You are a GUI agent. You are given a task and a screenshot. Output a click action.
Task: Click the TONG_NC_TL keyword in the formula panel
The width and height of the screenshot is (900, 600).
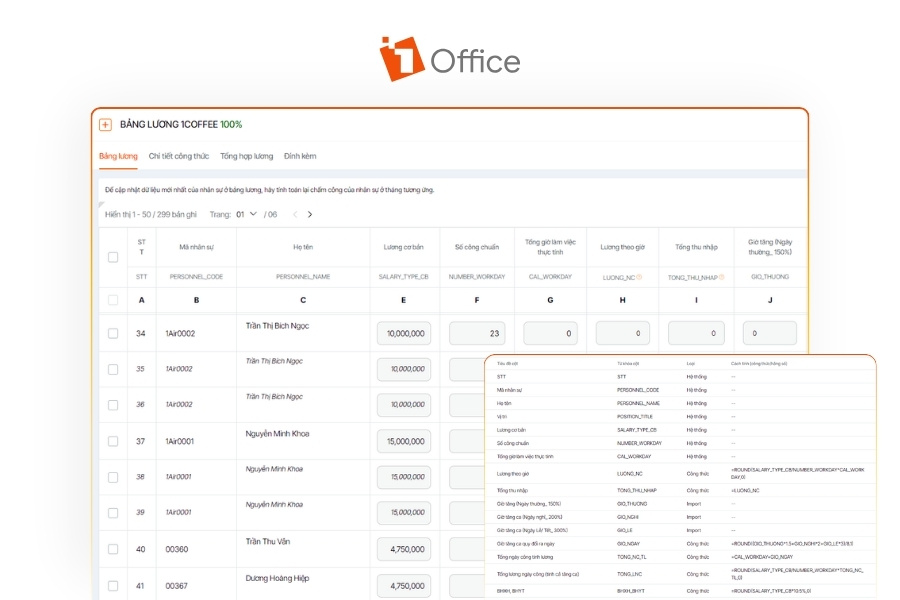(x=631, y=557)
